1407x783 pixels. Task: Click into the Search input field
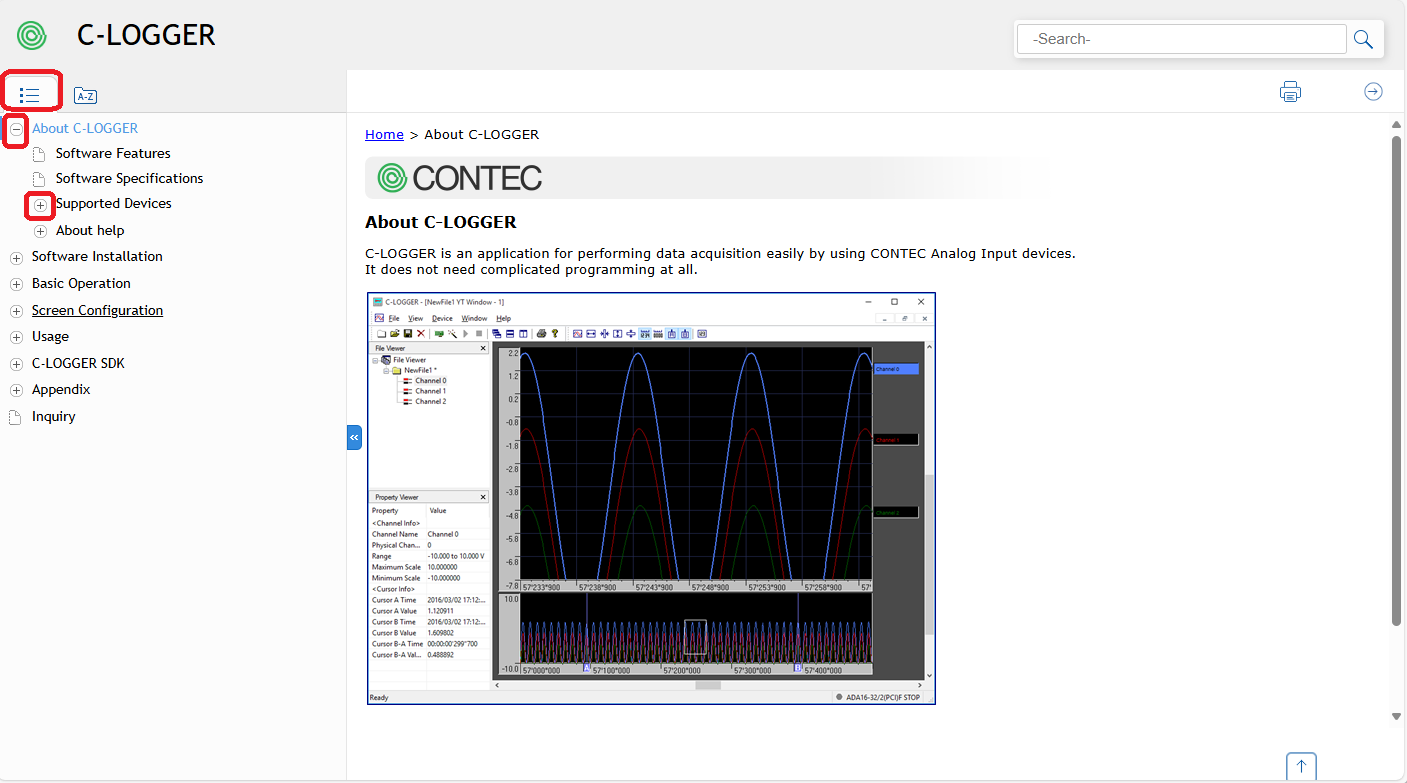tap(1180, 39)
